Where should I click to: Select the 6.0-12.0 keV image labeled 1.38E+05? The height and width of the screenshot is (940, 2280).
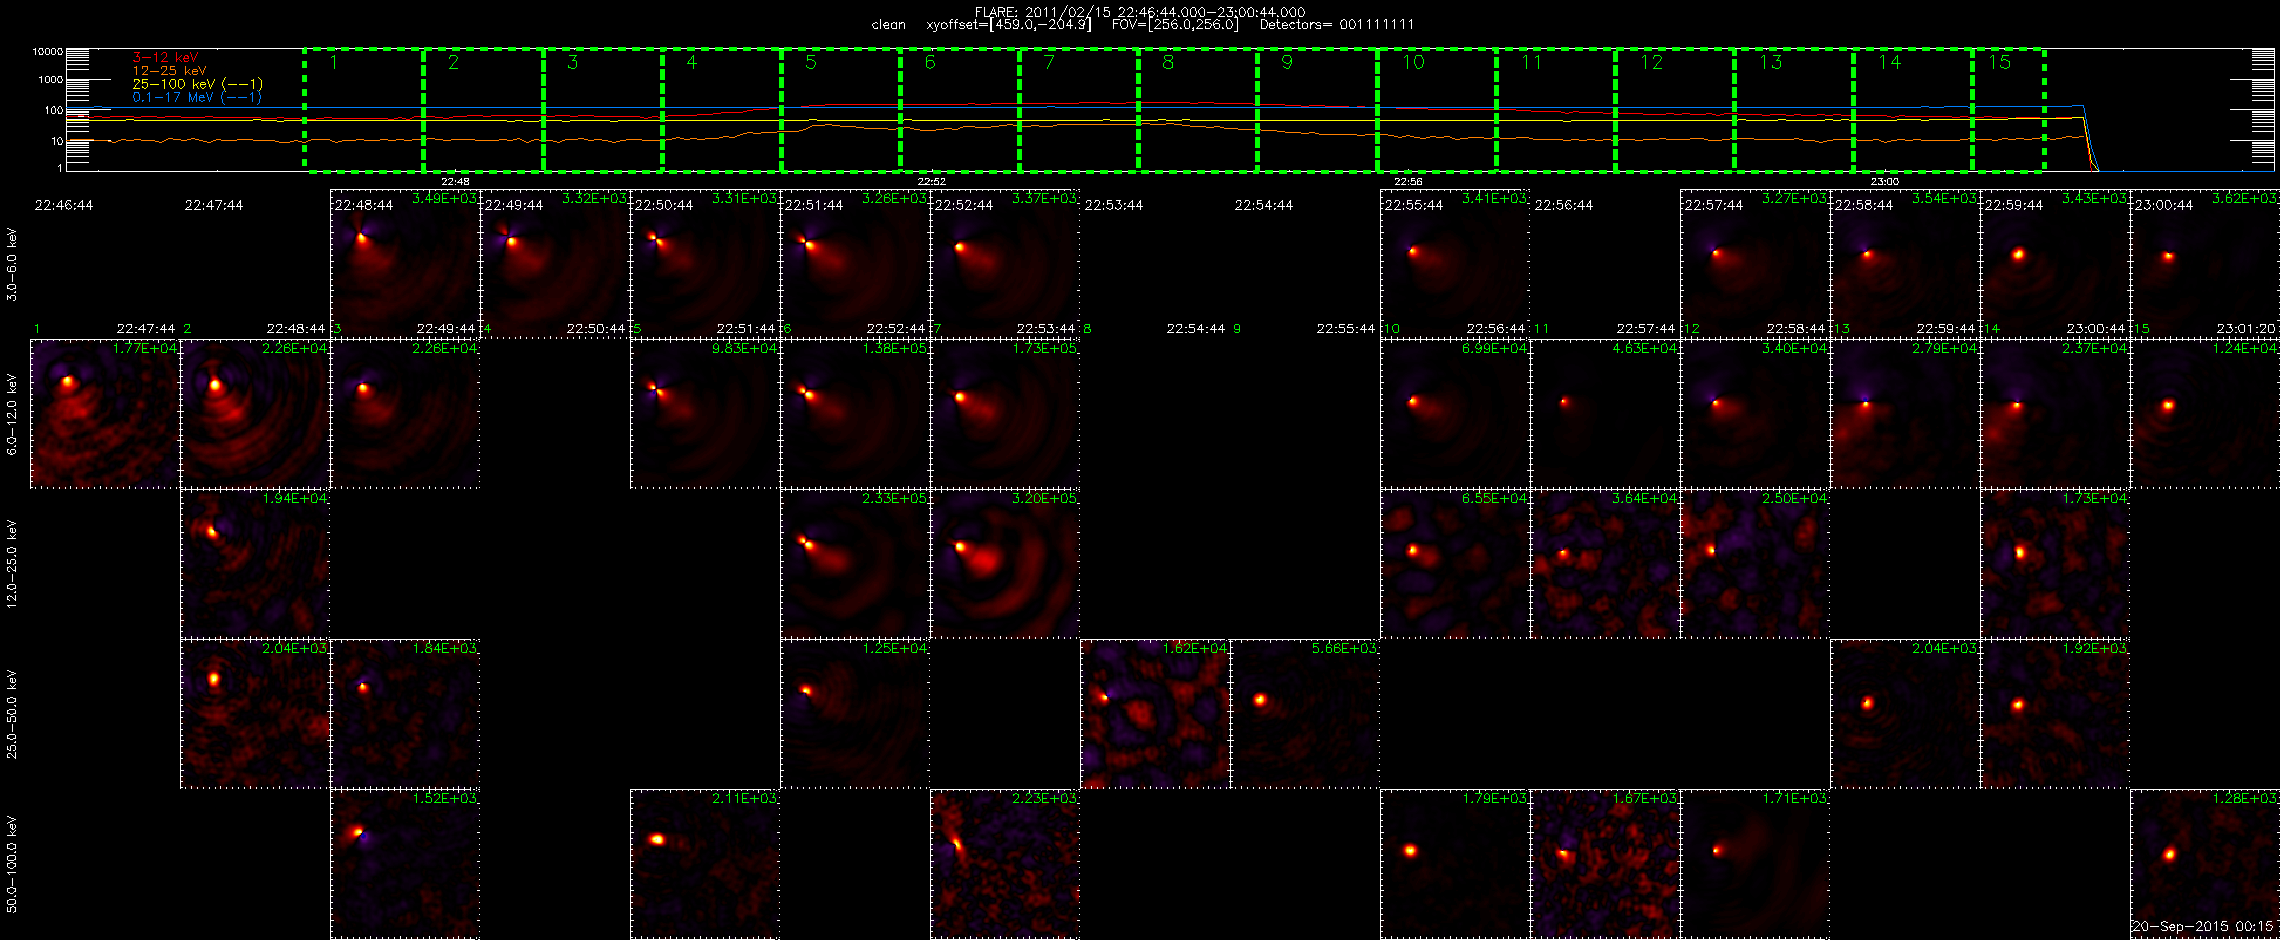tap(855, 414)
